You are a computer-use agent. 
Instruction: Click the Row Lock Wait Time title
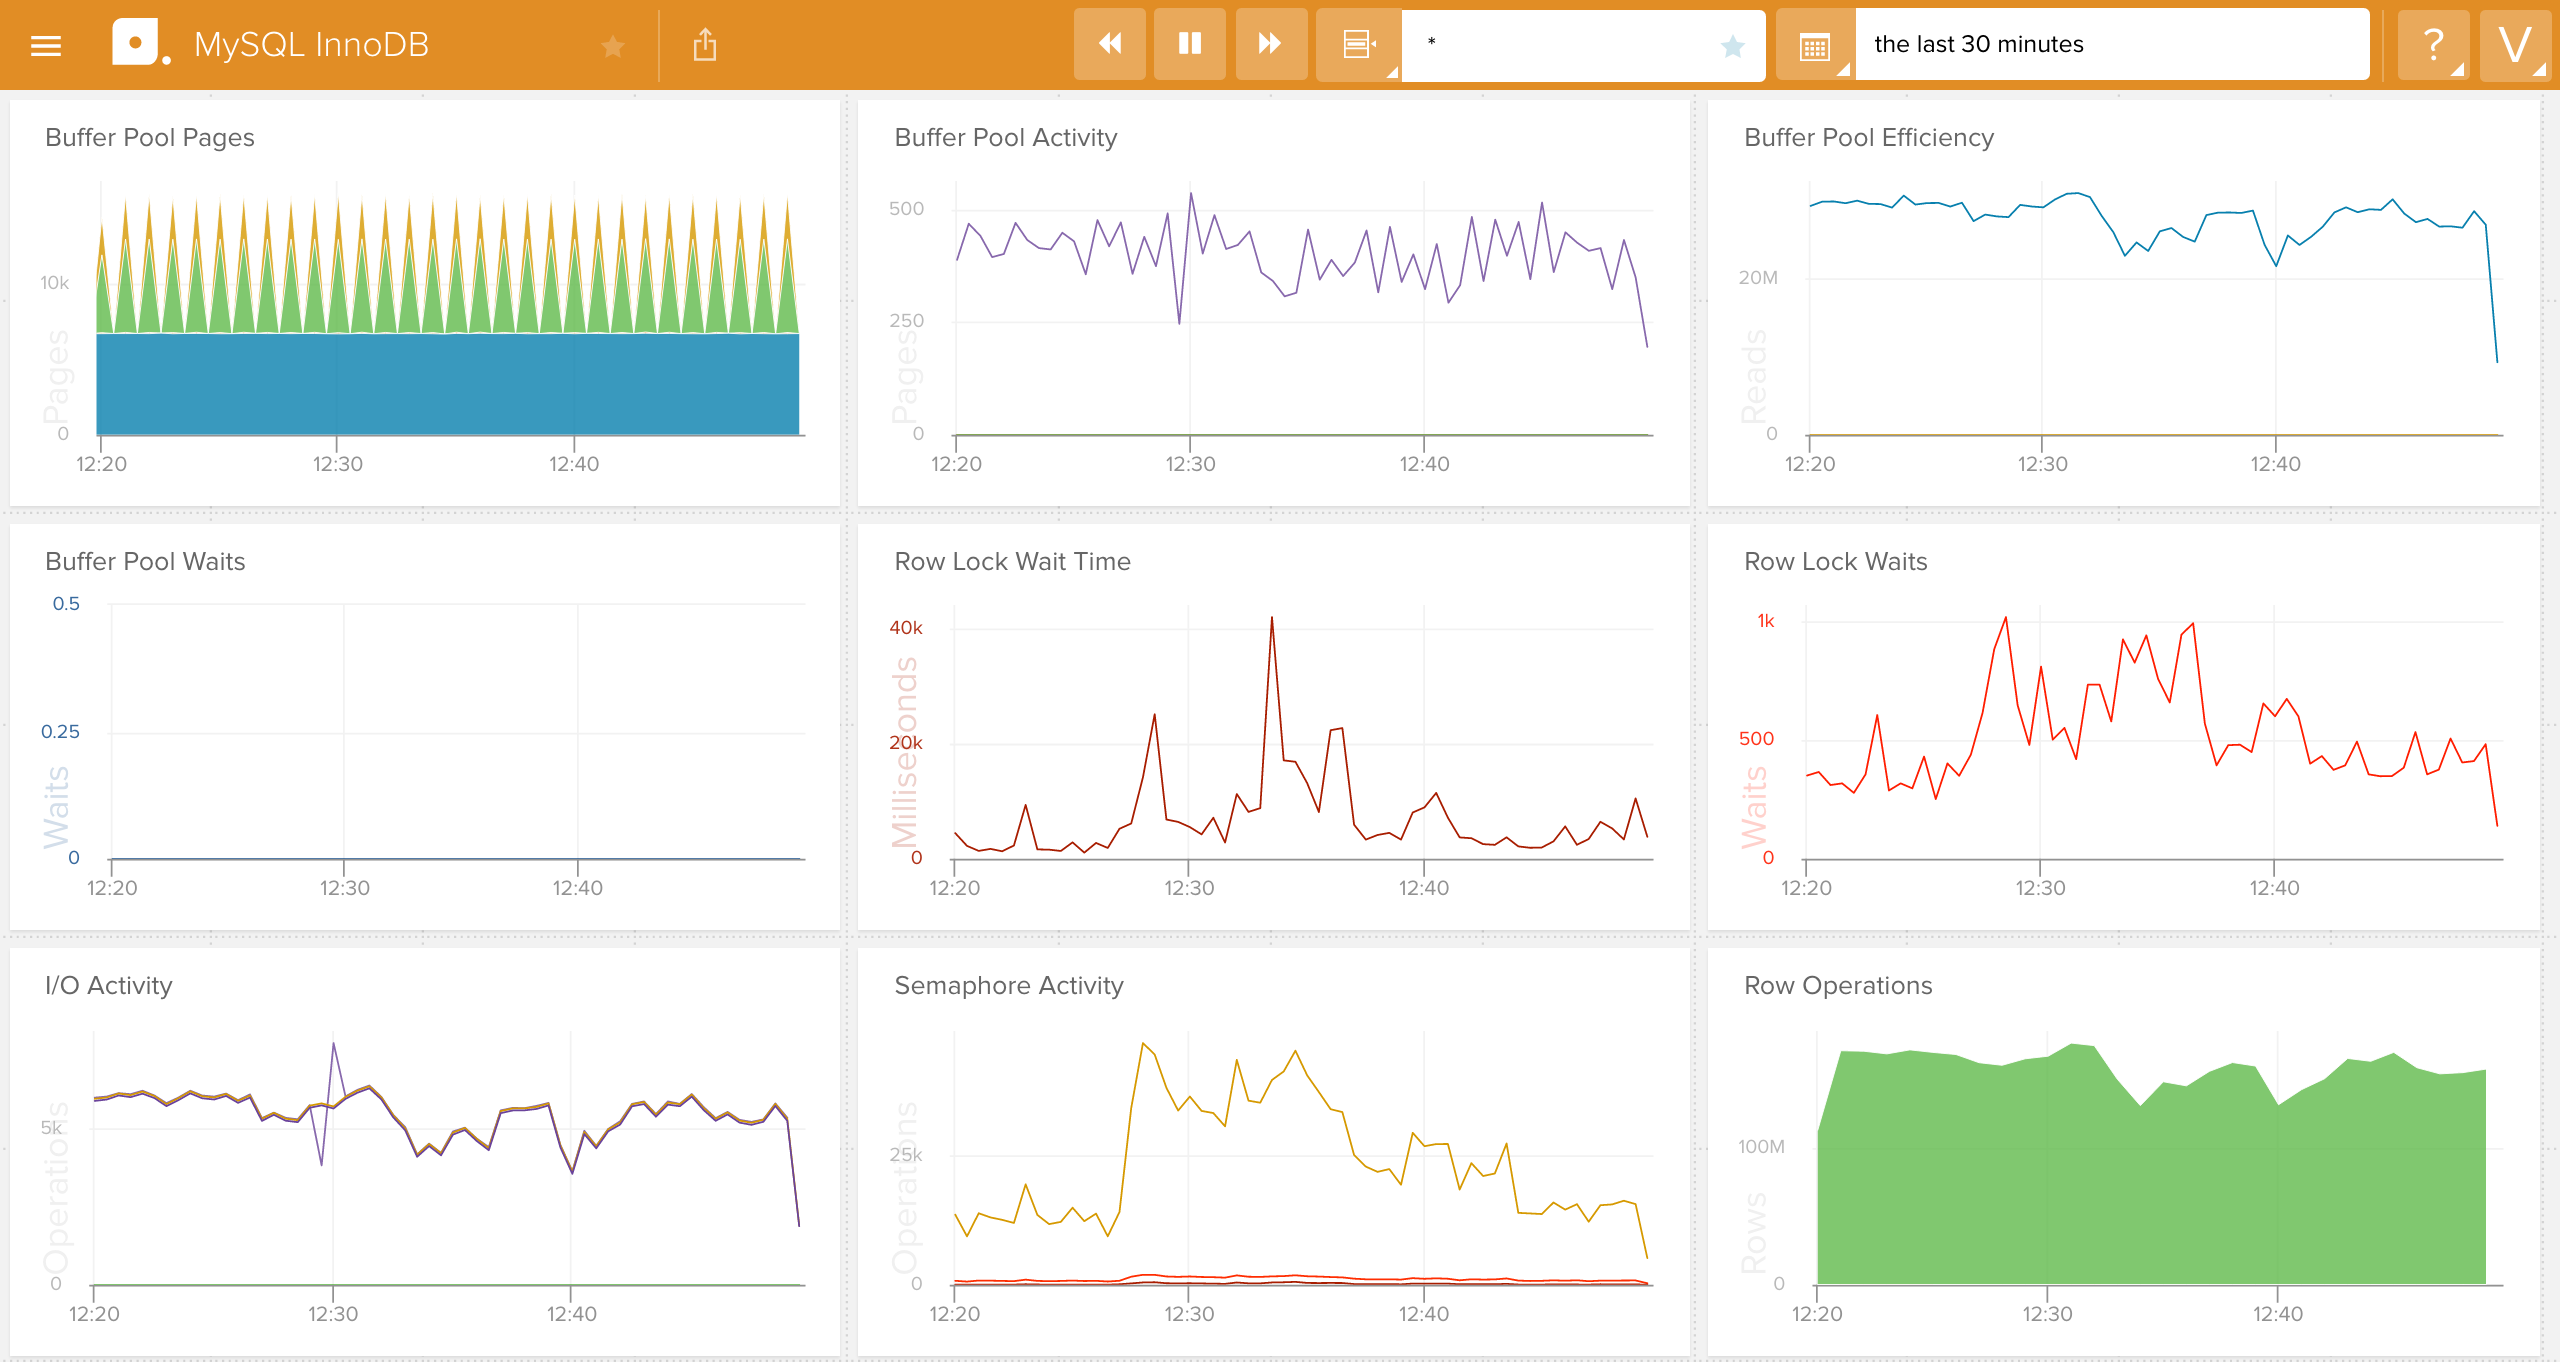pos(1013,561)
